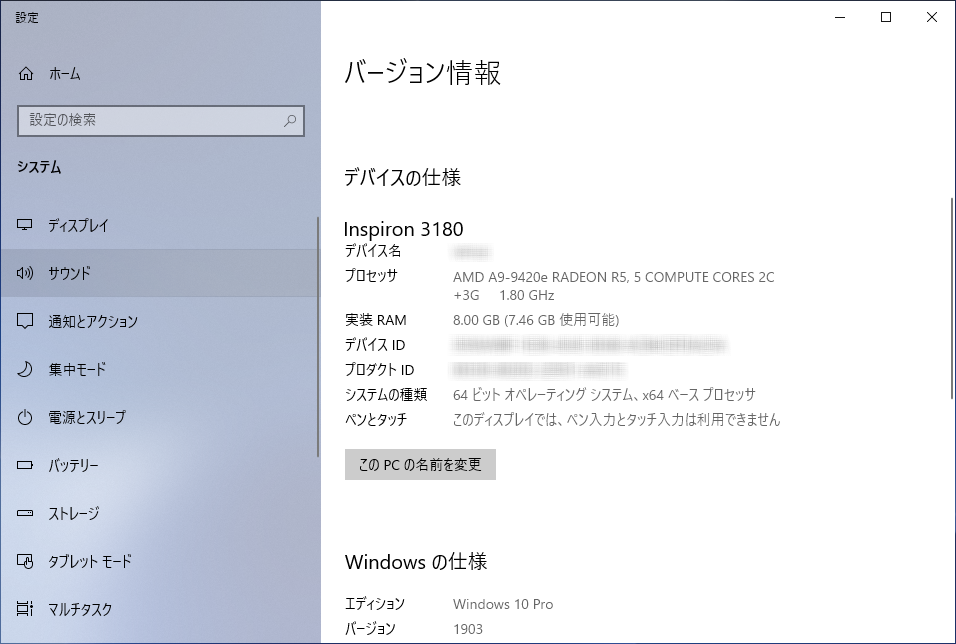Click the デバイス名 label
956x644 pixels.
[x=373, y=251]
